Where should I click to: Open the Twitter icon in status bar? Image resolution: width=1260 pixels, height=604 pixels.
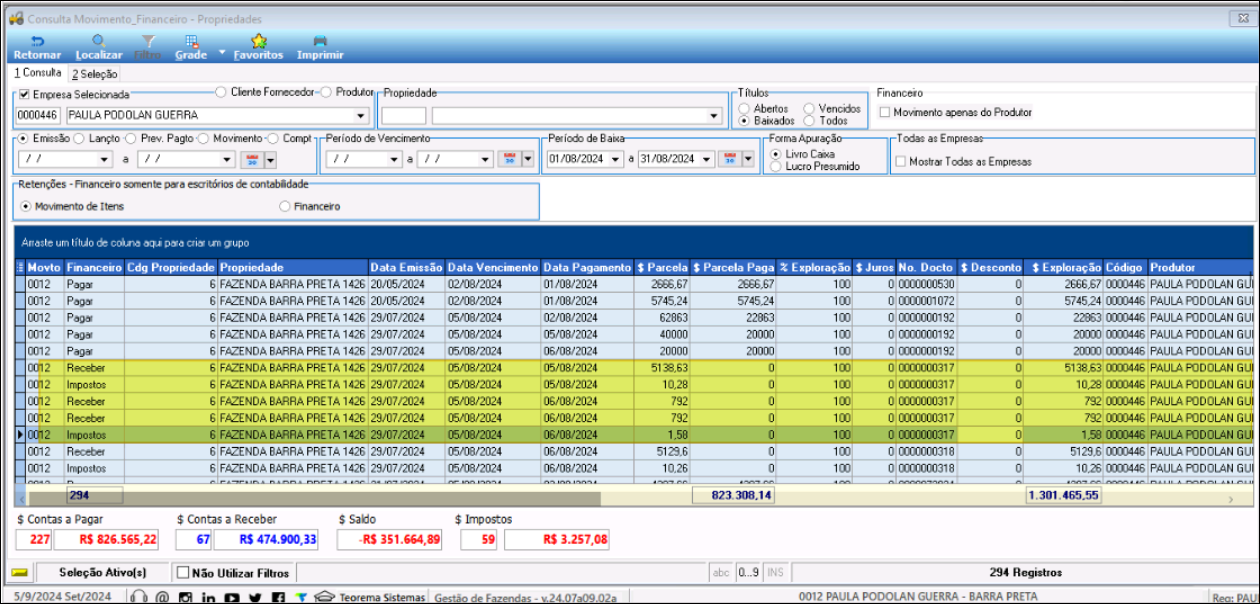[255, 597]
